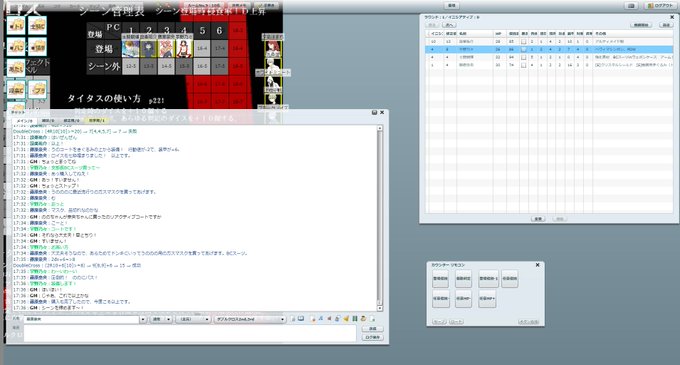Select PC 2 character portrait on scene table

148,49
